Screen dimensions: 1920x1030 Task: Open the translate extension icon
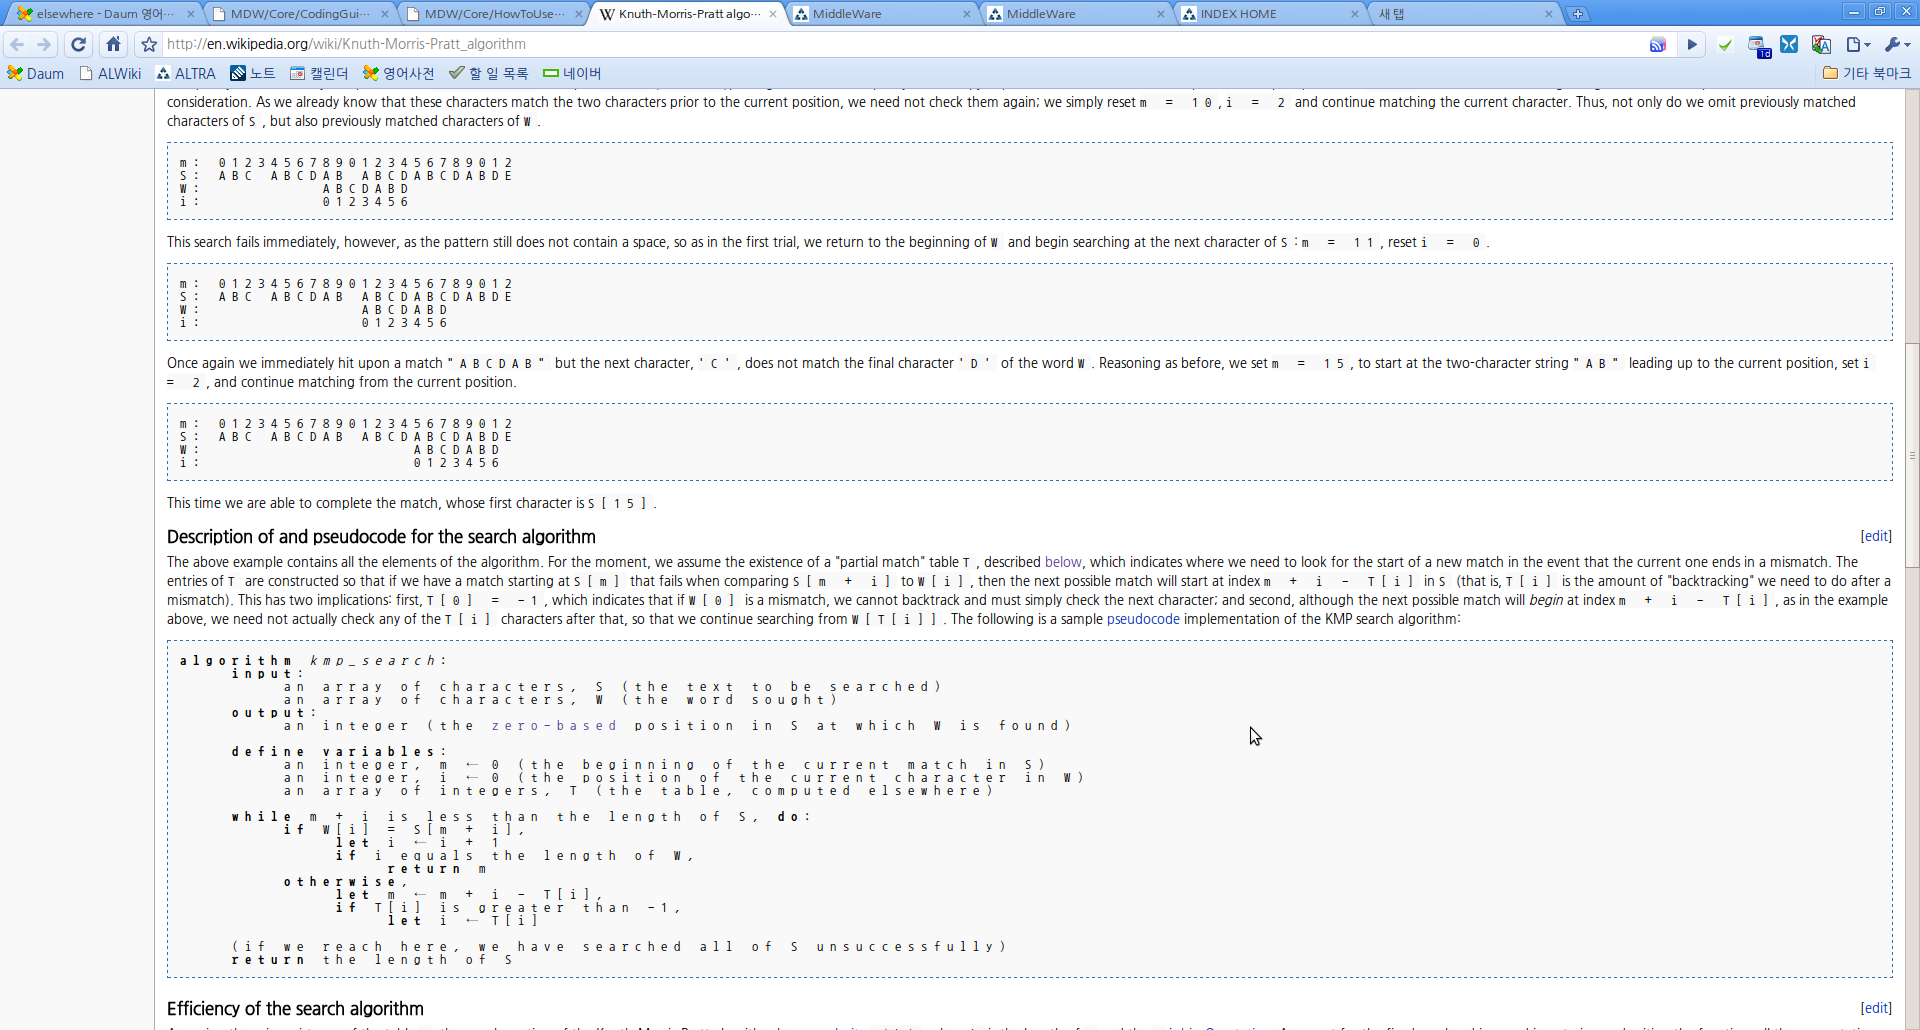(x=1821, y=44)
